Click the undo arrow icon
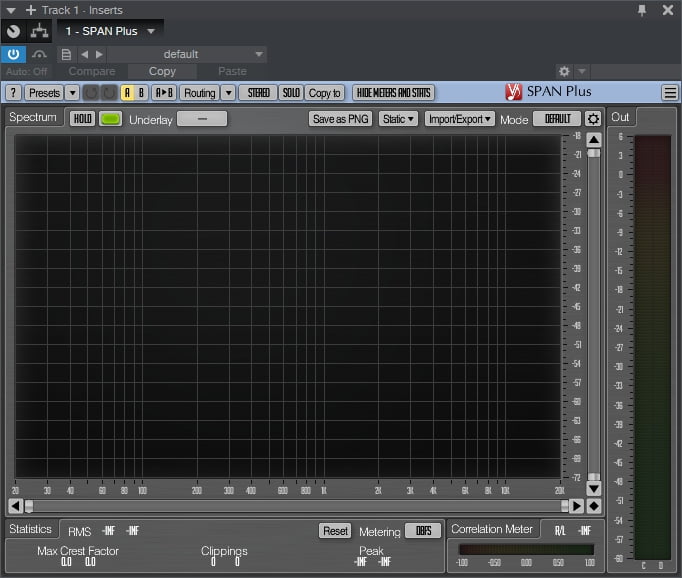Viewport: 682px width, 578px height. click(91, 93)
